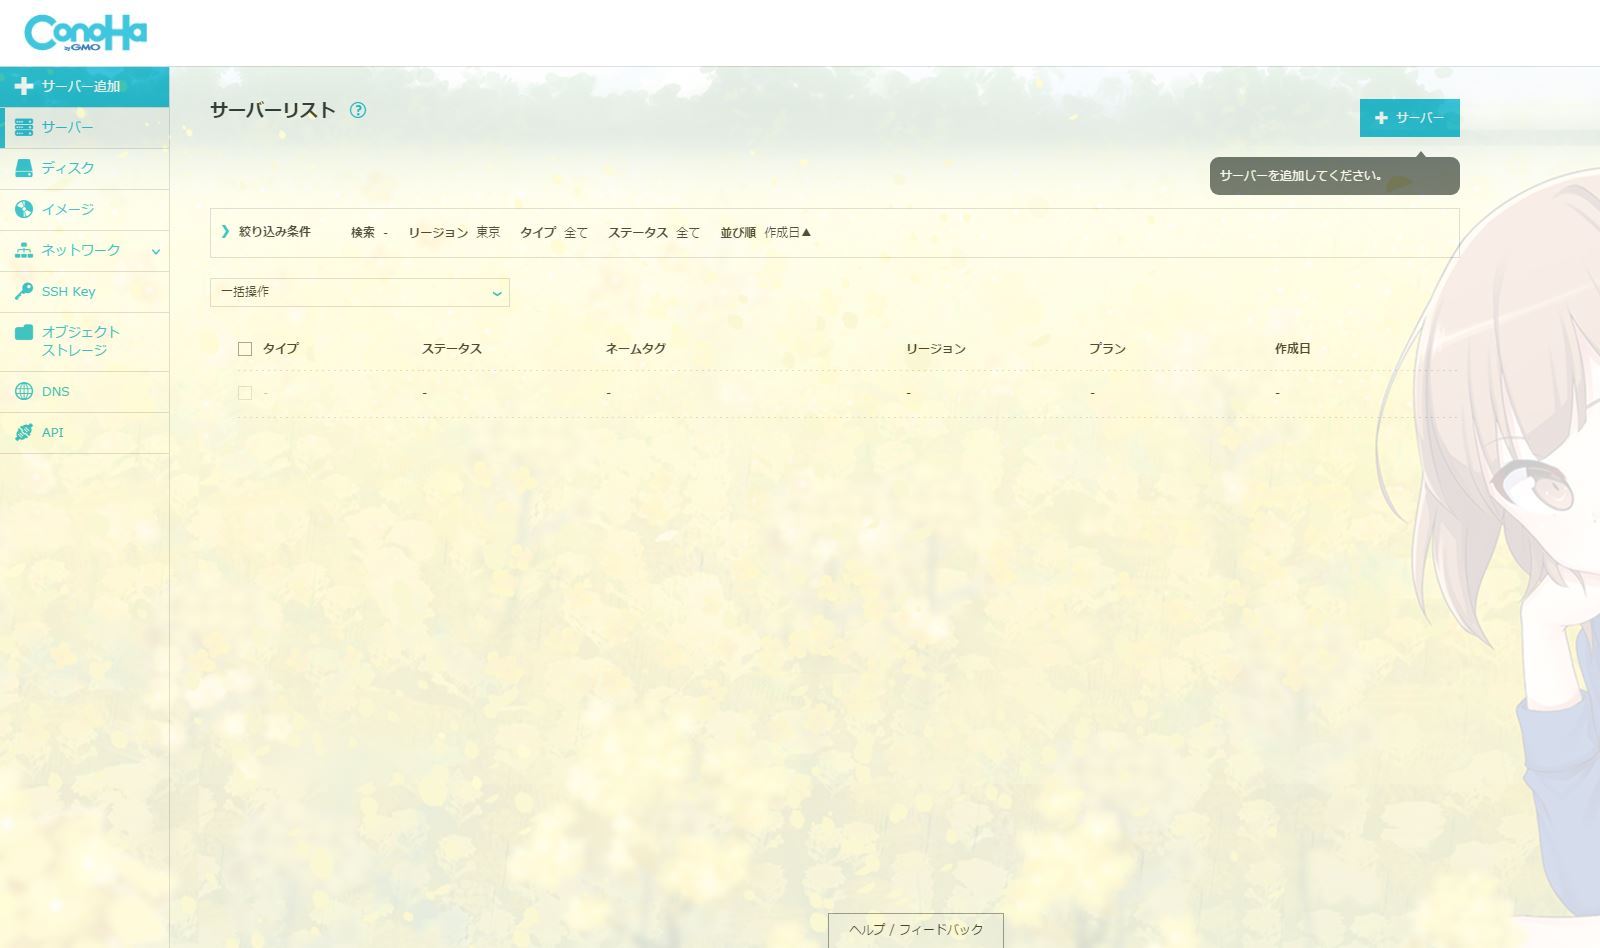Click the 検索 filter label

(x=363, y=232)
